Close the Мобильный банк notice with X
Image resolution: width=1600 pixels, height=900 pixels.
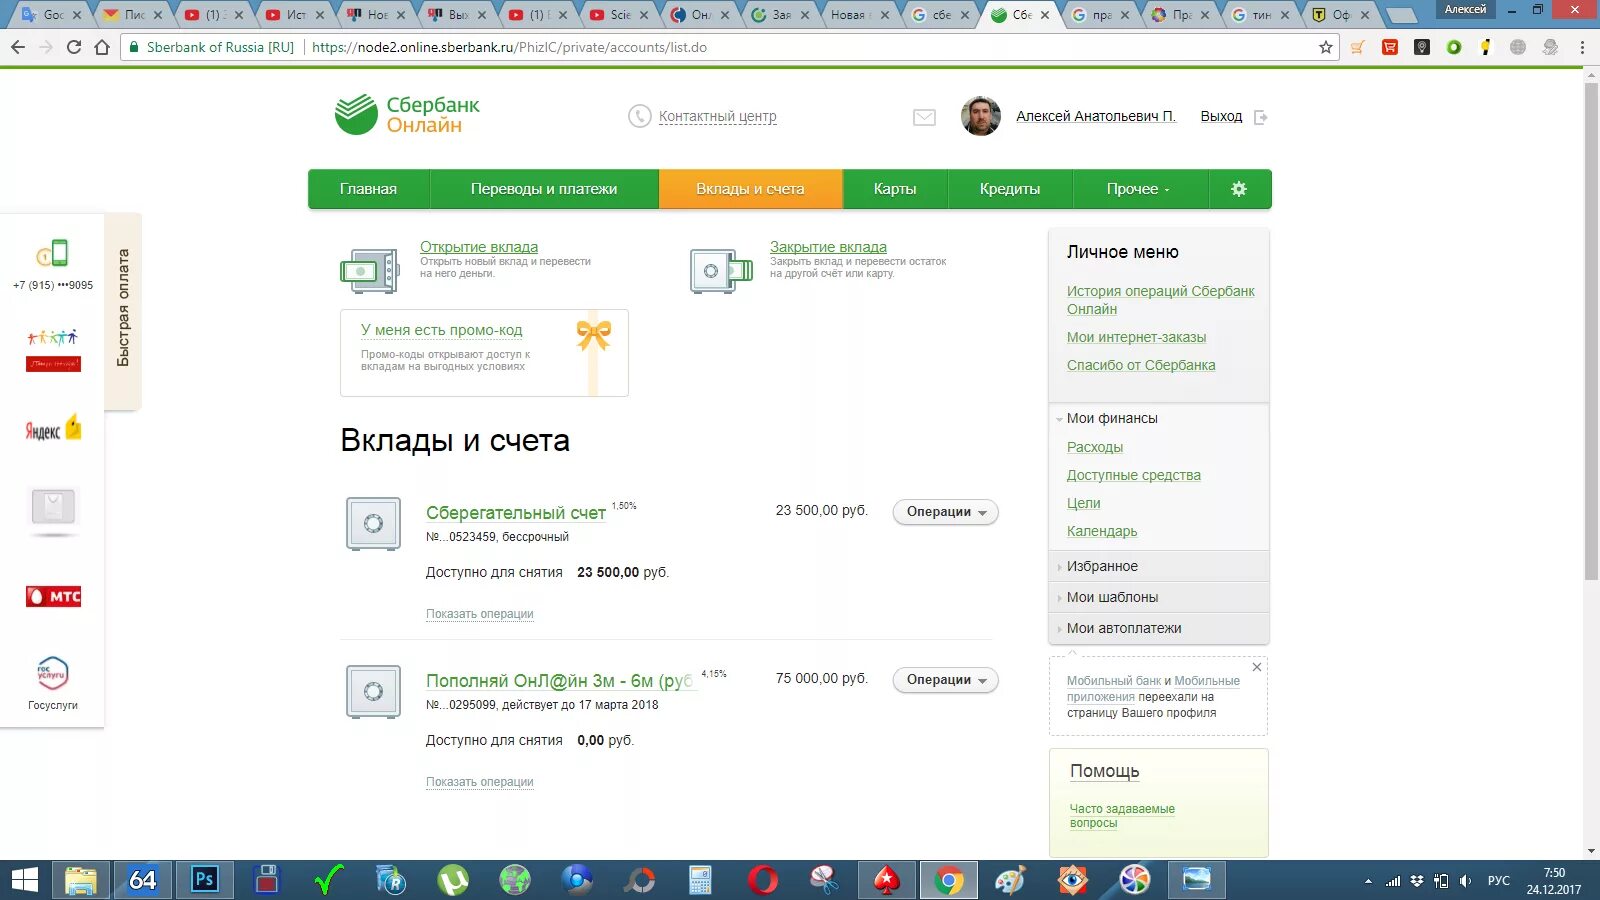[1257, 667]
